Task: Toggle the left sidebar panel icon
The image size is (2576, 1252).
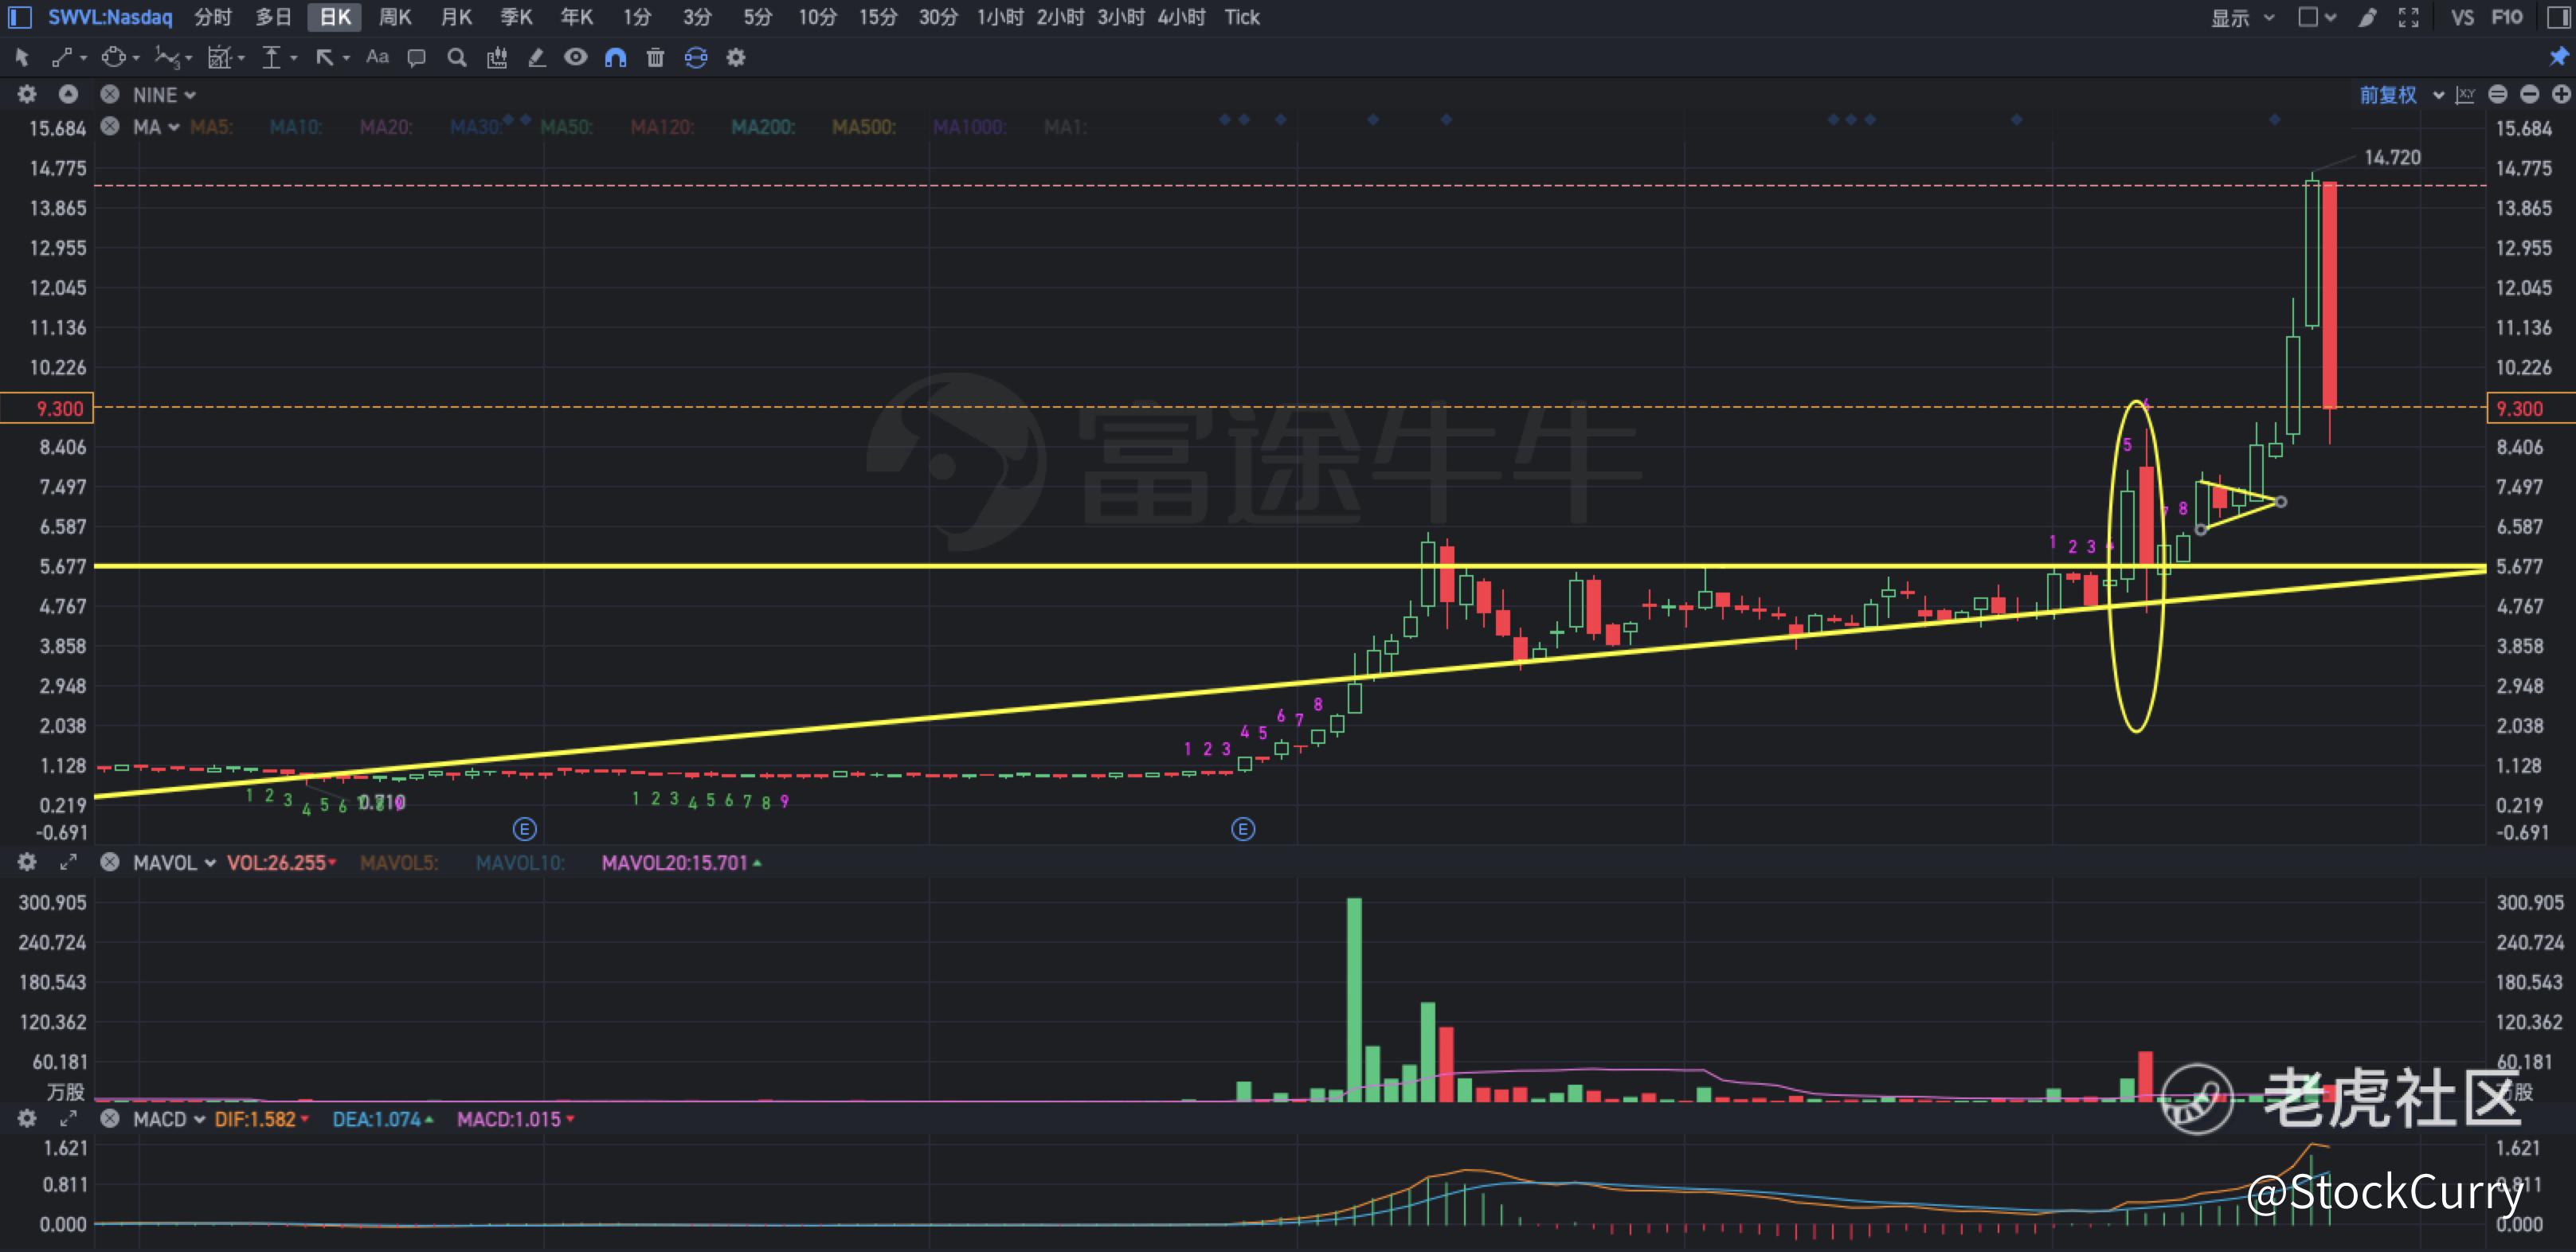Action: 19,17
